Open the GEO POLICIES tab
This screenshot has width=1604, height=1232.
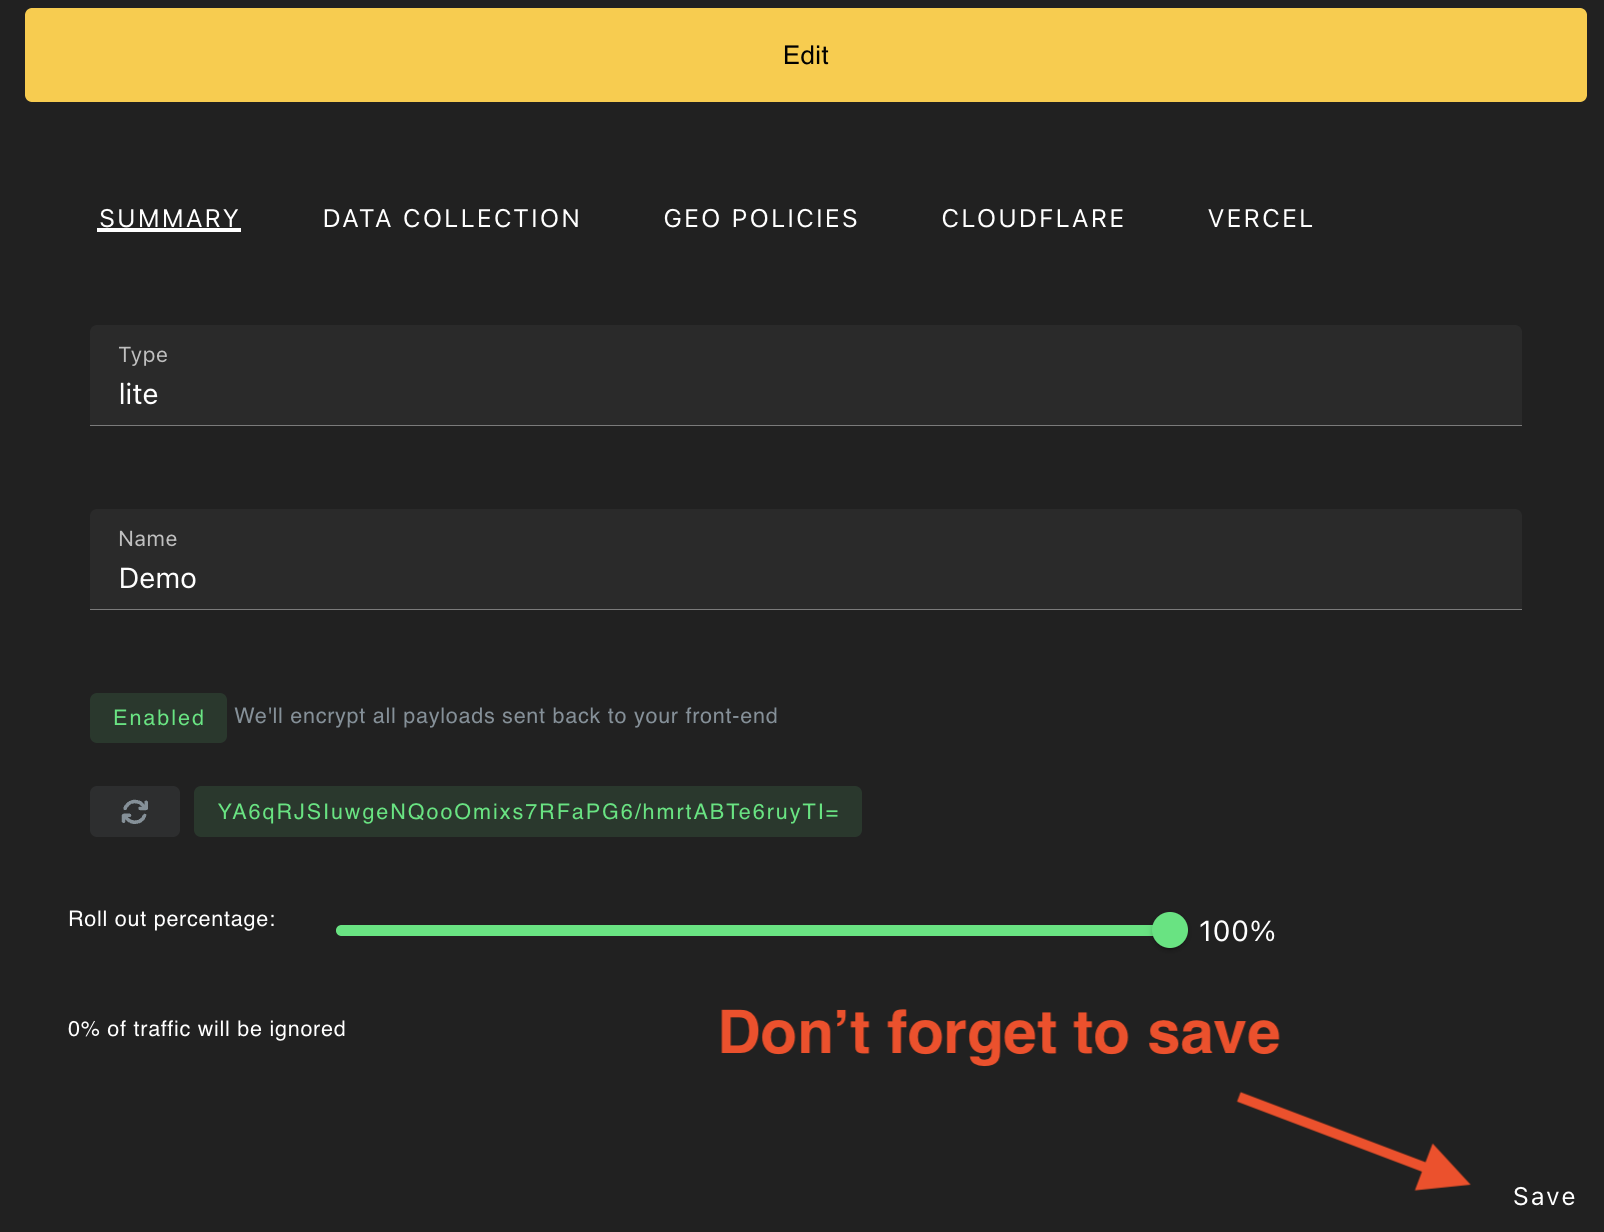coord(761,218)
